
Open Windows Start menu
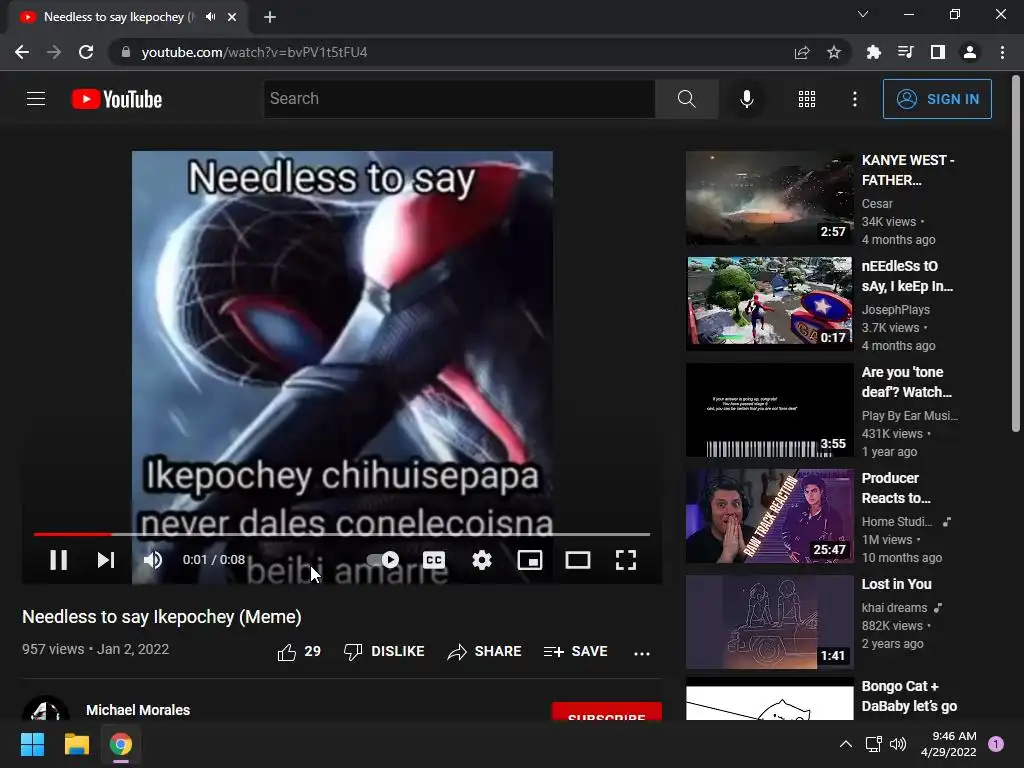pyautogui.click(x=32, y=744)
